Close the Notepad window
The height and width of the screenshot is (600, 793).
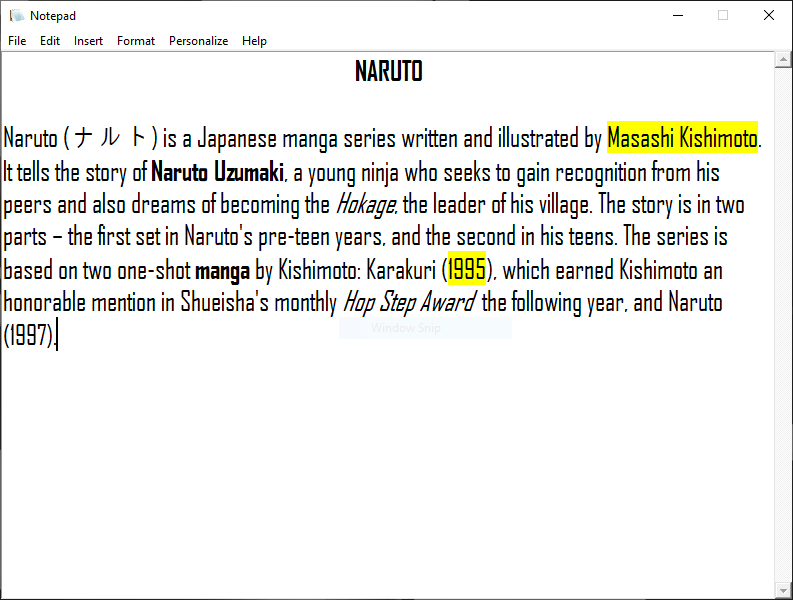[769, 16]
